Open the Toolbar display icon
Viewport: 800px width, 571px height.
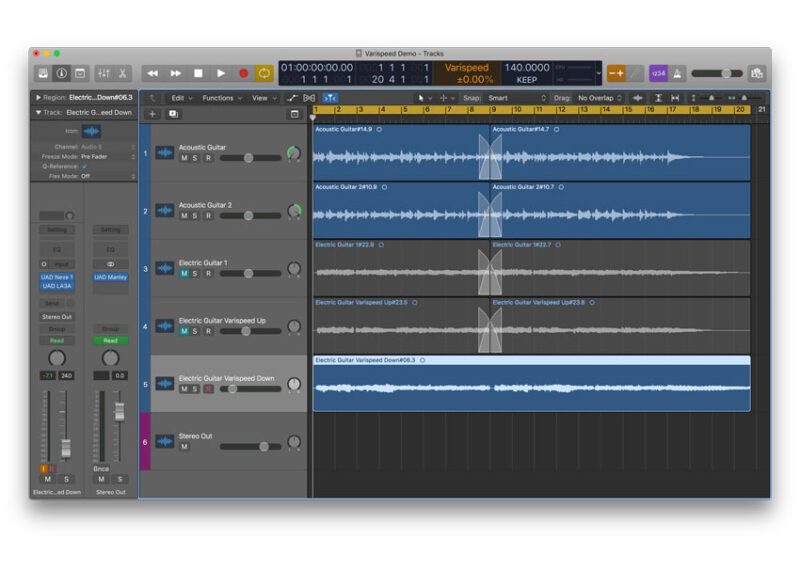click(x=81, y=73)
